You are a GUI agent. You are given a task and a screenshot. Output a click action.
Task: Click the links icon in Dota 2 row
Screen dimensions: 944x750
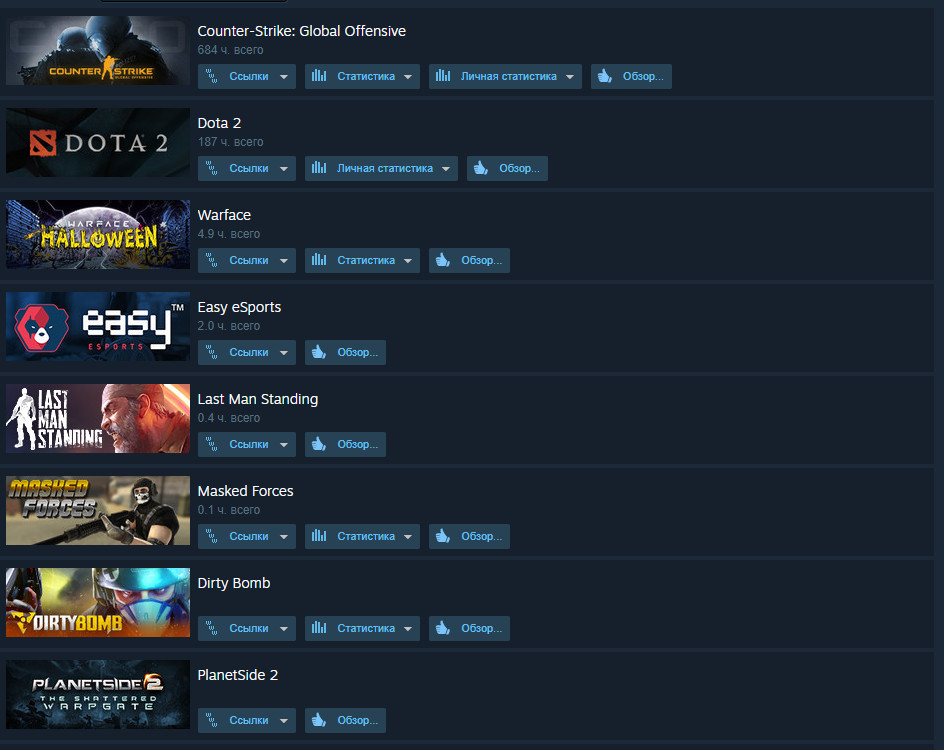point(211,168)
